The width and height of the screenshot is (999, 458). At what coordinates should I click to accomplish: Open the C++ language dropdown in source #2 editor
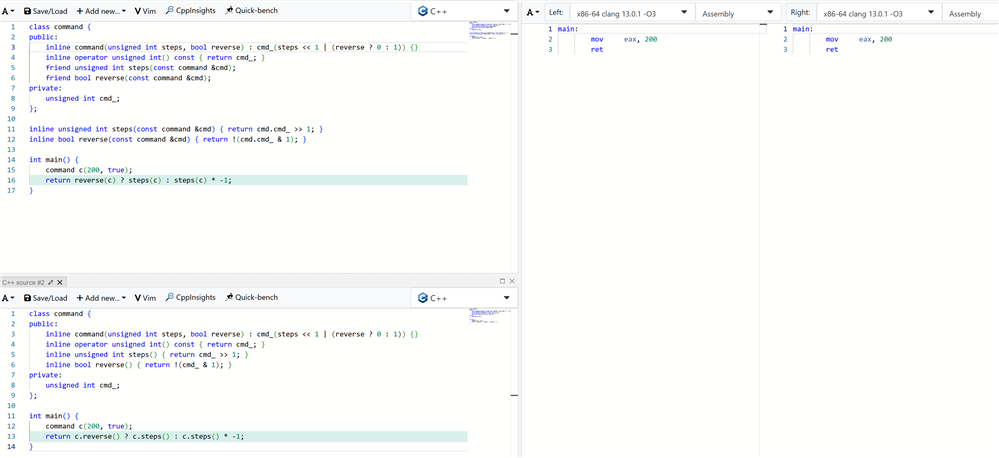click(x=464, y=297)
